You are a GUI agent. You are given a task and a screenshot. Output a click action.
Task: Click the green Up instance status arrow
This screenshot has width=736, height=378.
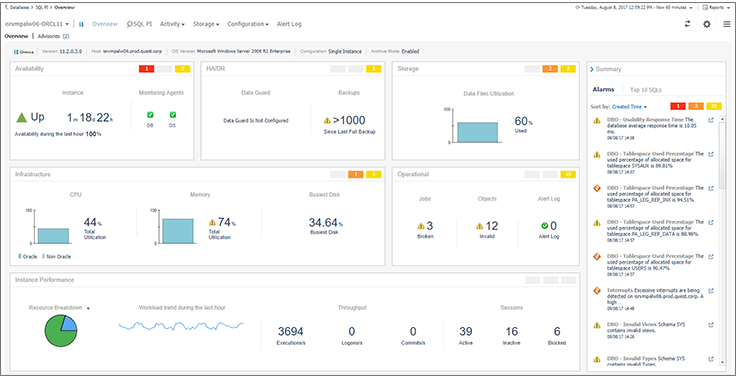point(22,117)
